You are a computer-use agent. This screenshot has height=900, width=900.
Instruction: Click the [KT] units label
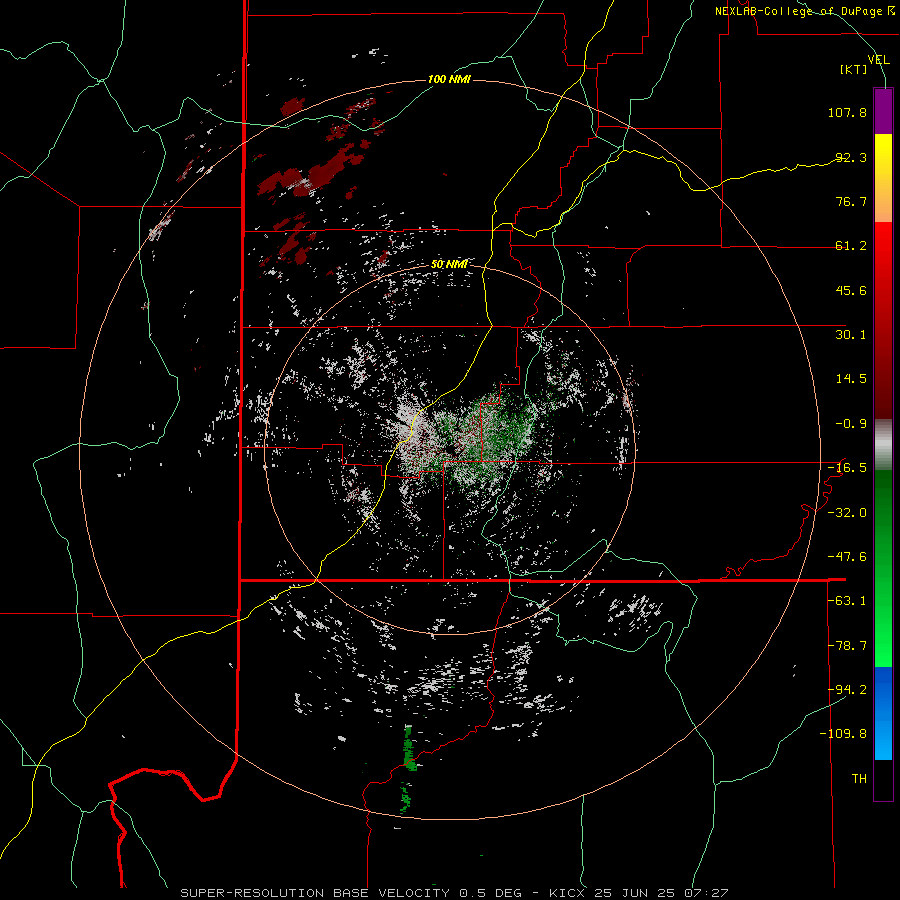854,69
